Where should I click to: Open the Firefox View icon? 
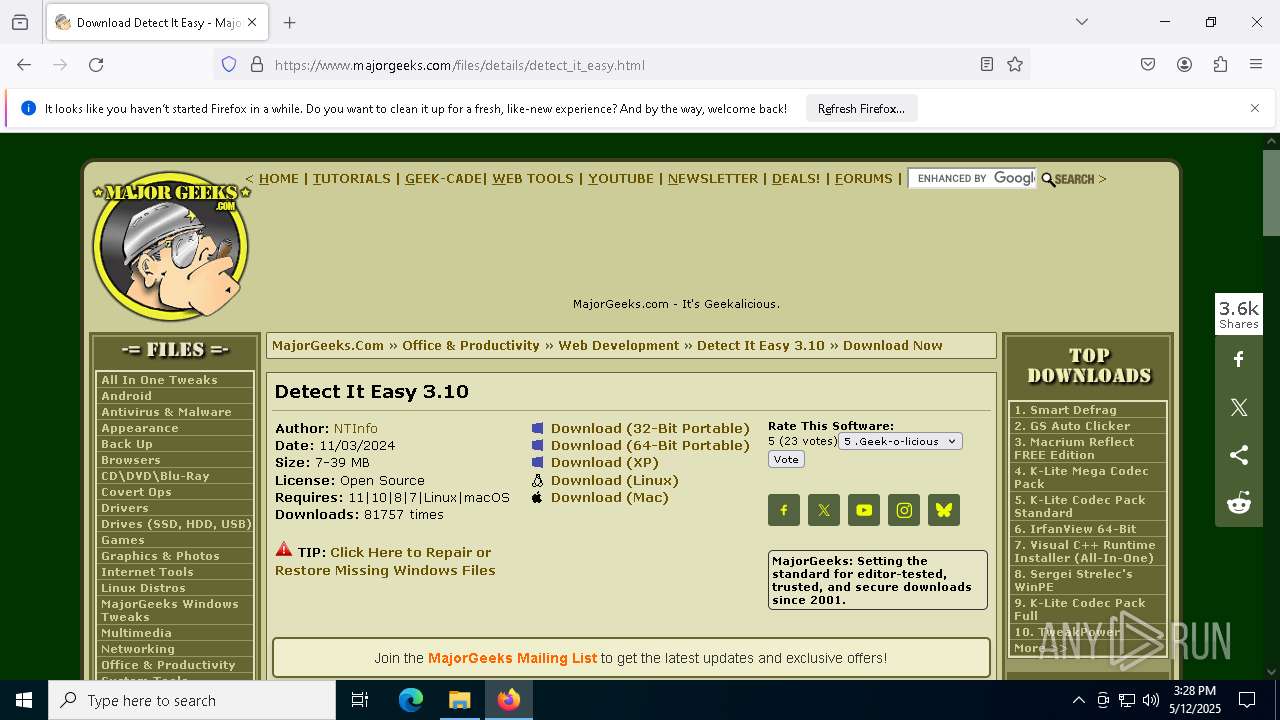click(x=20, y=22)
